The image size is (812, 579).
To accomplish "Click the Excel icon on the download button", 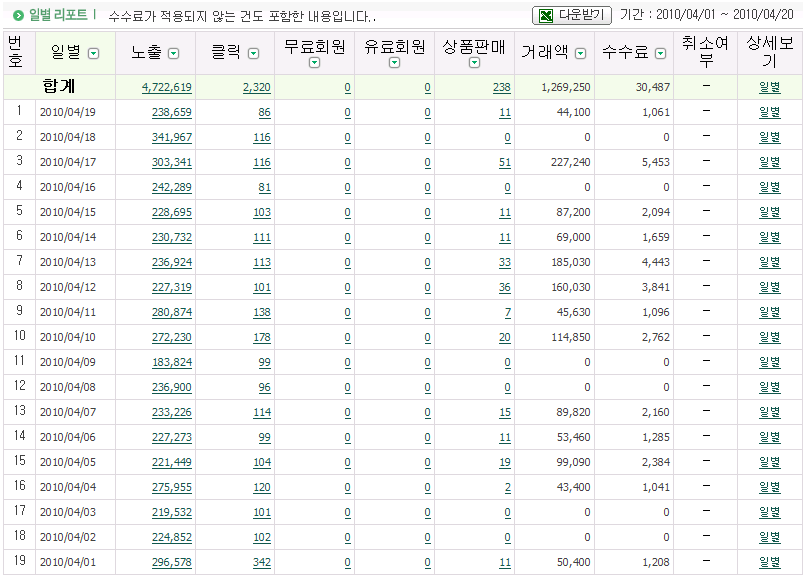I will pos(546,16).
